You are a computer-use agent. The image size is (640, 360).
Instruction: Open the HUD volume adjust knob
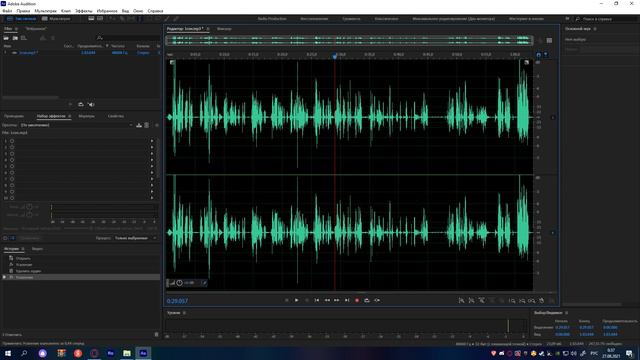tap(180, 283)
